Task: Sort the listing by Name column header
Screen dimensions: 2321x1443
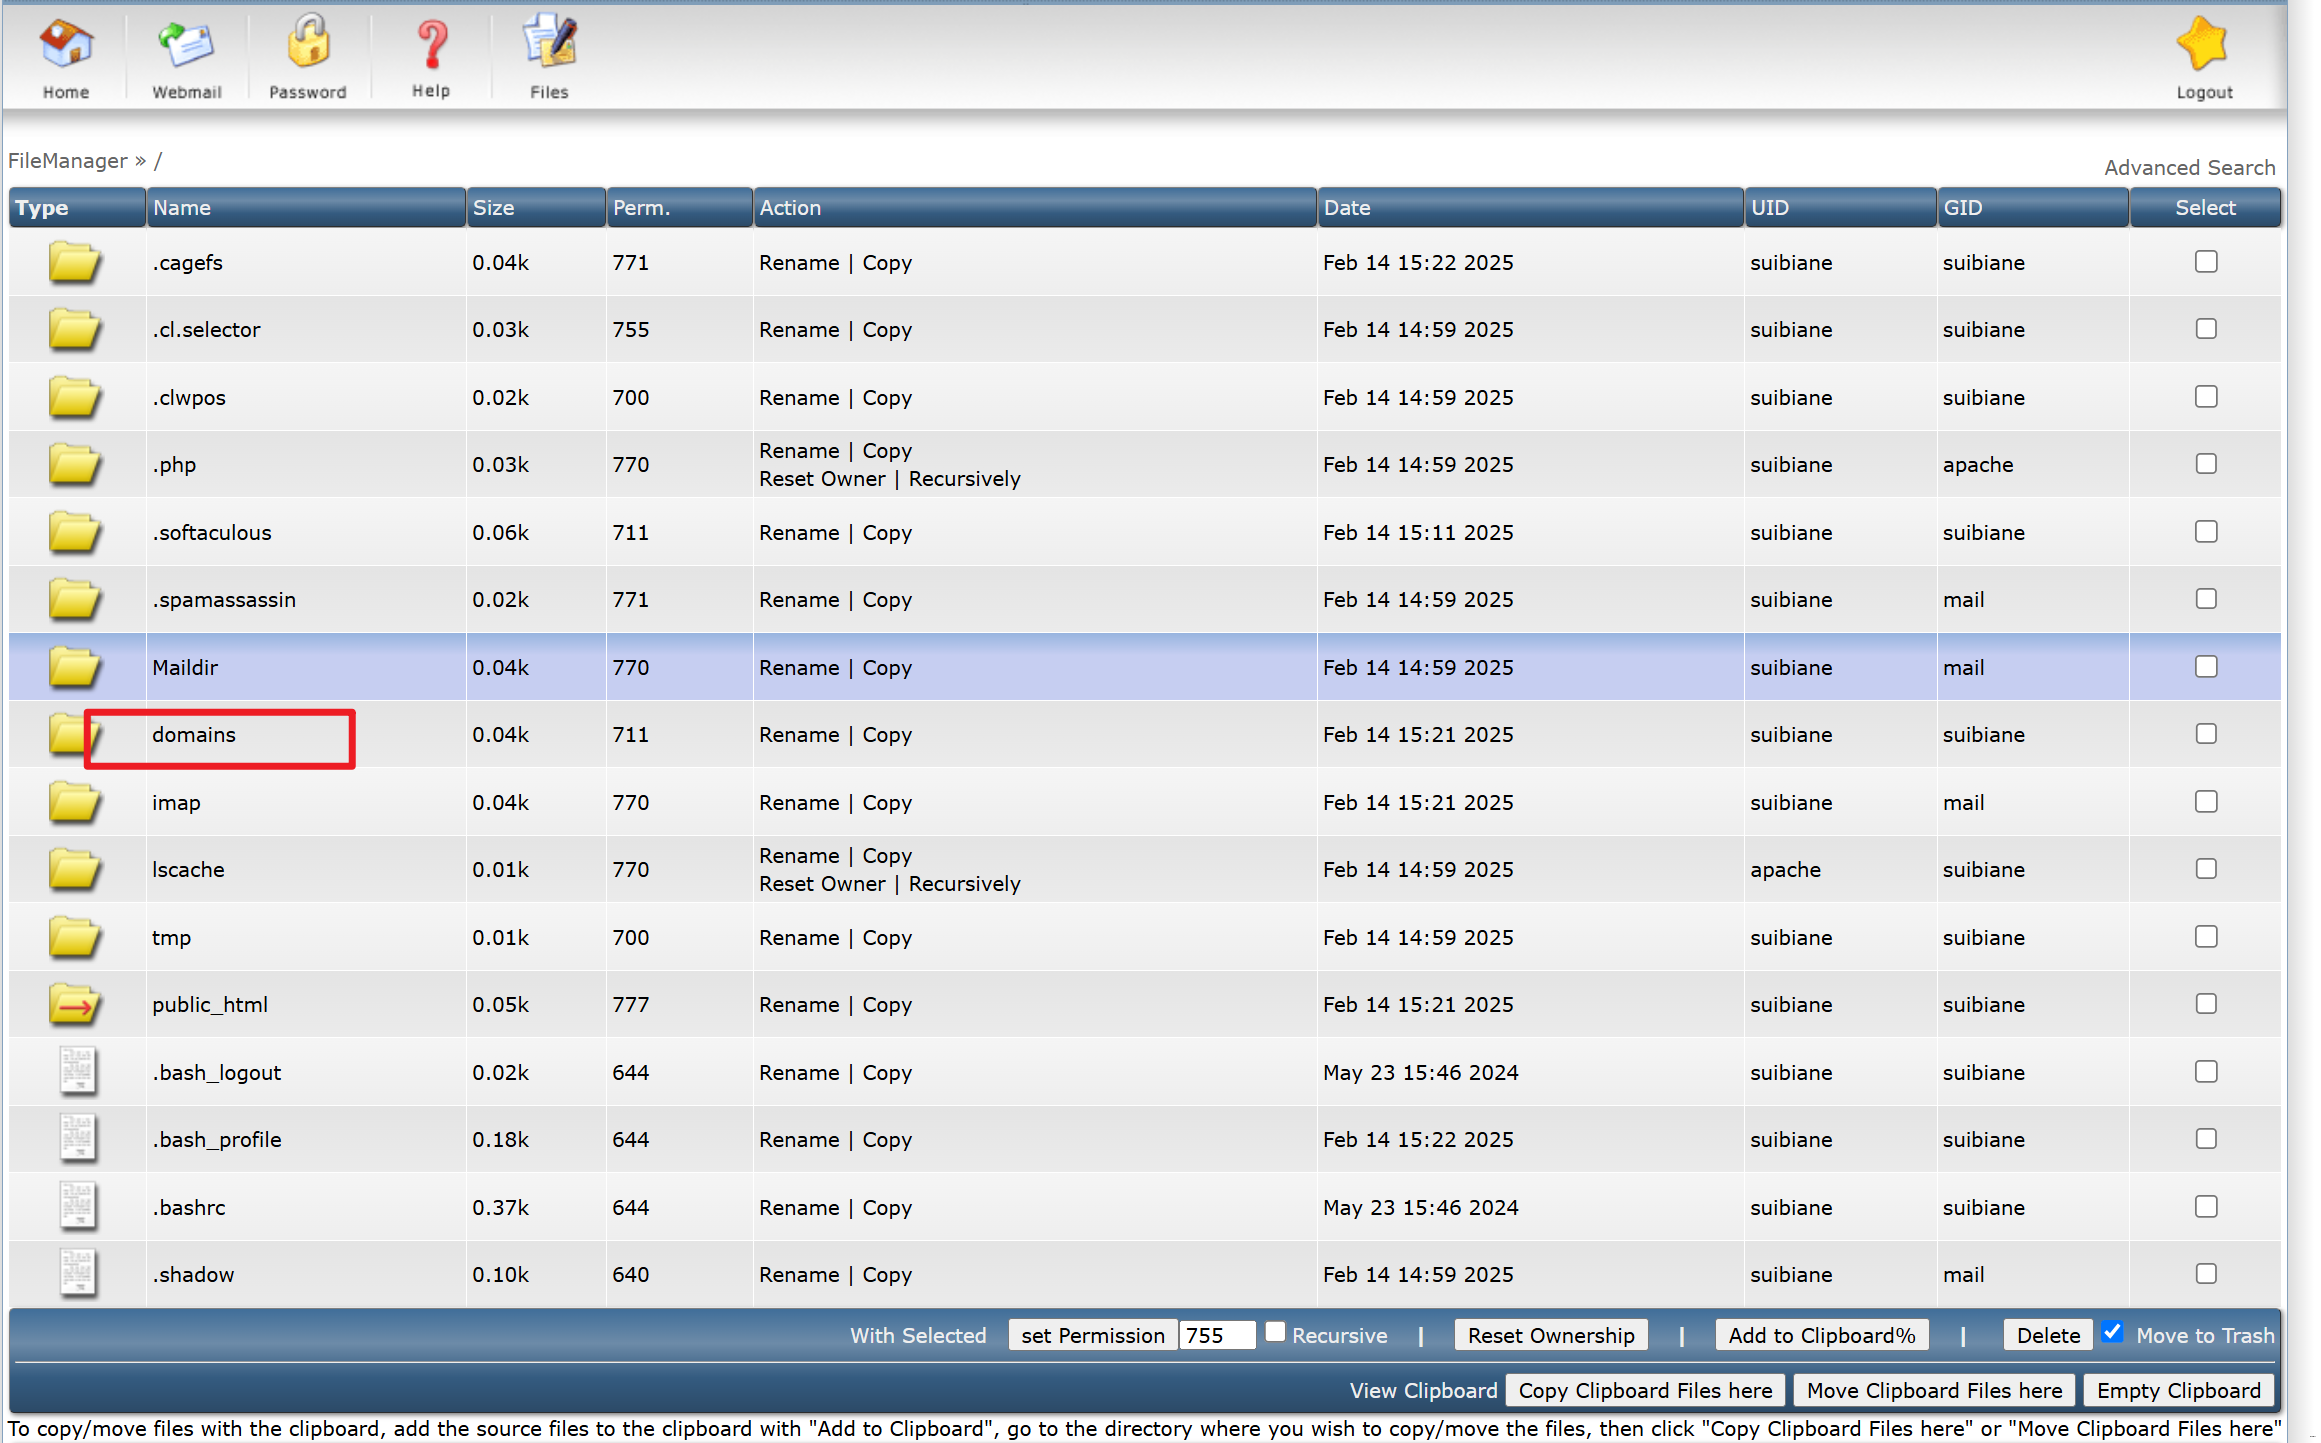Action: 182,208
